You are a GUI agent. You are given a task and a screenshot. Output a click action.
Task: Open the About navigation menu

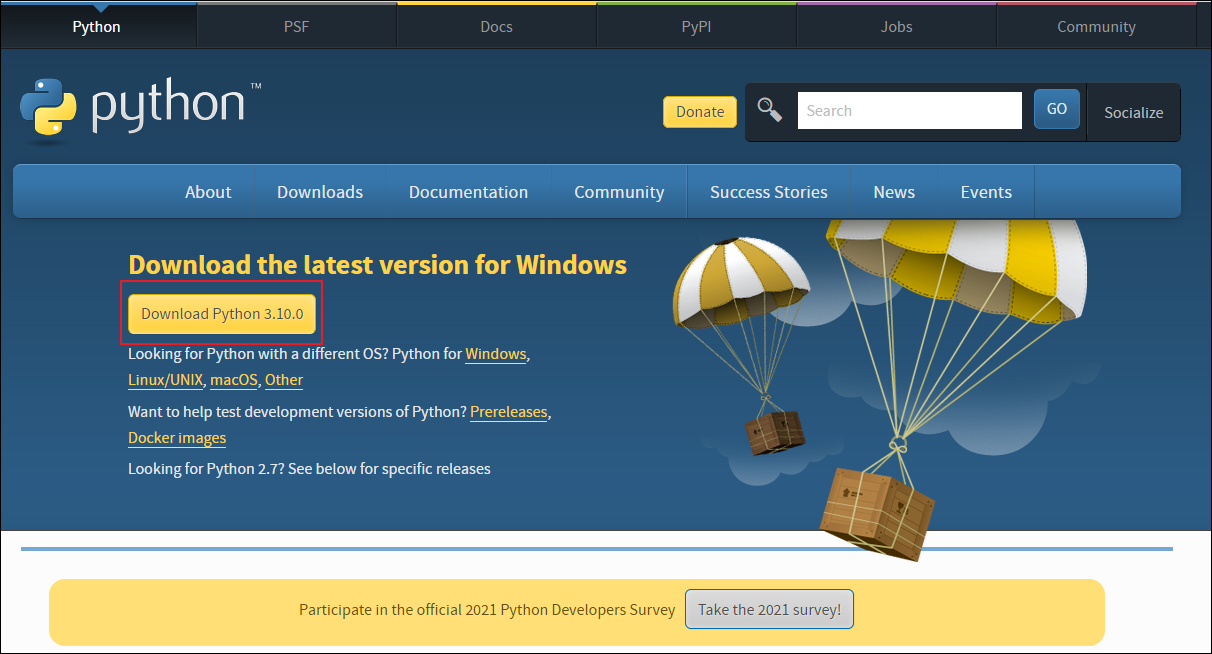click(x=208, y=192)
